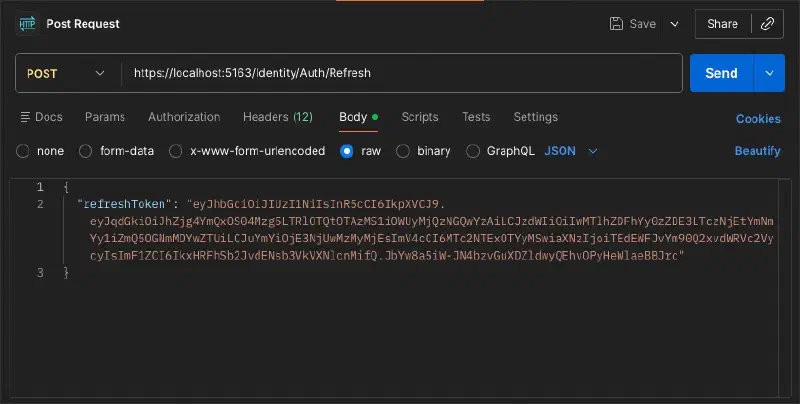Click the Save floppy disk icon

click(616, 24)
